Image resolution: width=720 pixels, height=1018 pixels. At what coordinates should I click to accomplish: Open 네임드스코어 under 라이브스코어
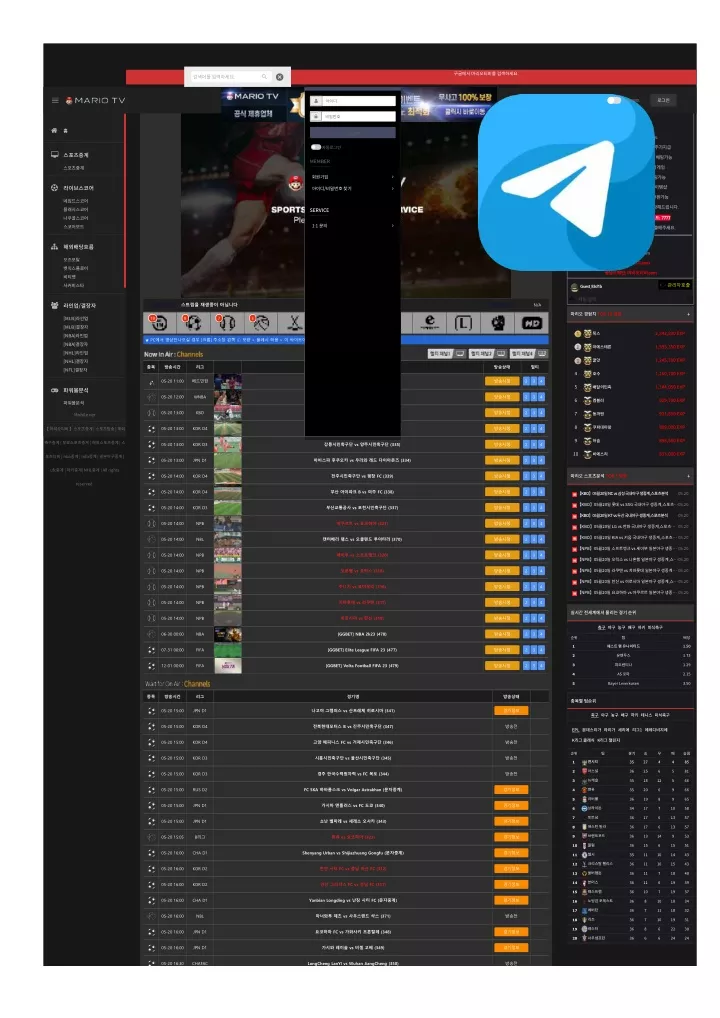75,201
